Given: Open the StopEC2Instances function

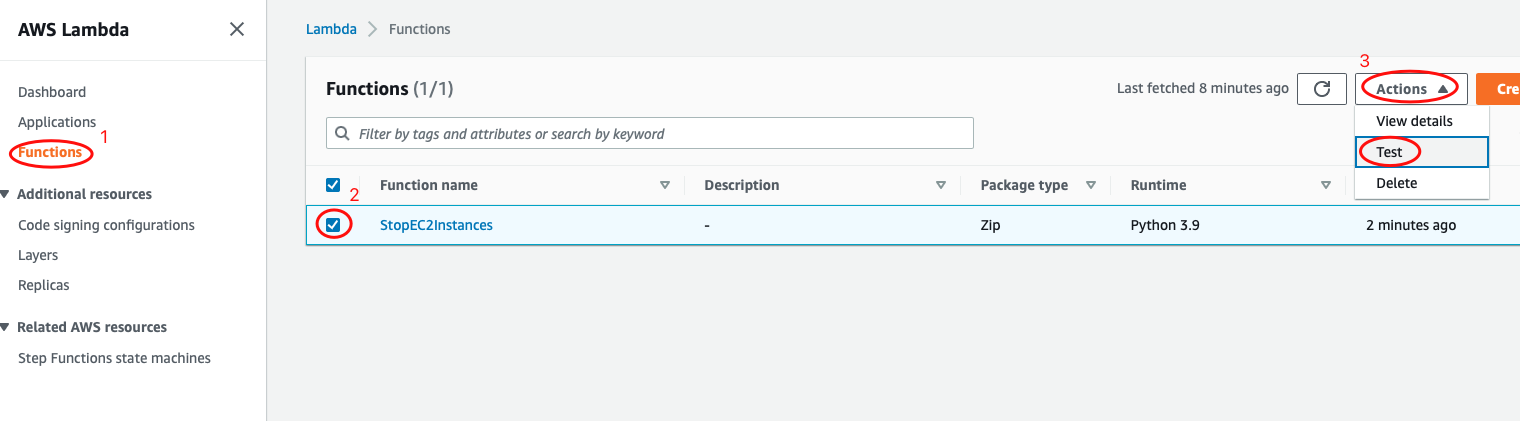Looking at the screenshot, I should (436, 225).
